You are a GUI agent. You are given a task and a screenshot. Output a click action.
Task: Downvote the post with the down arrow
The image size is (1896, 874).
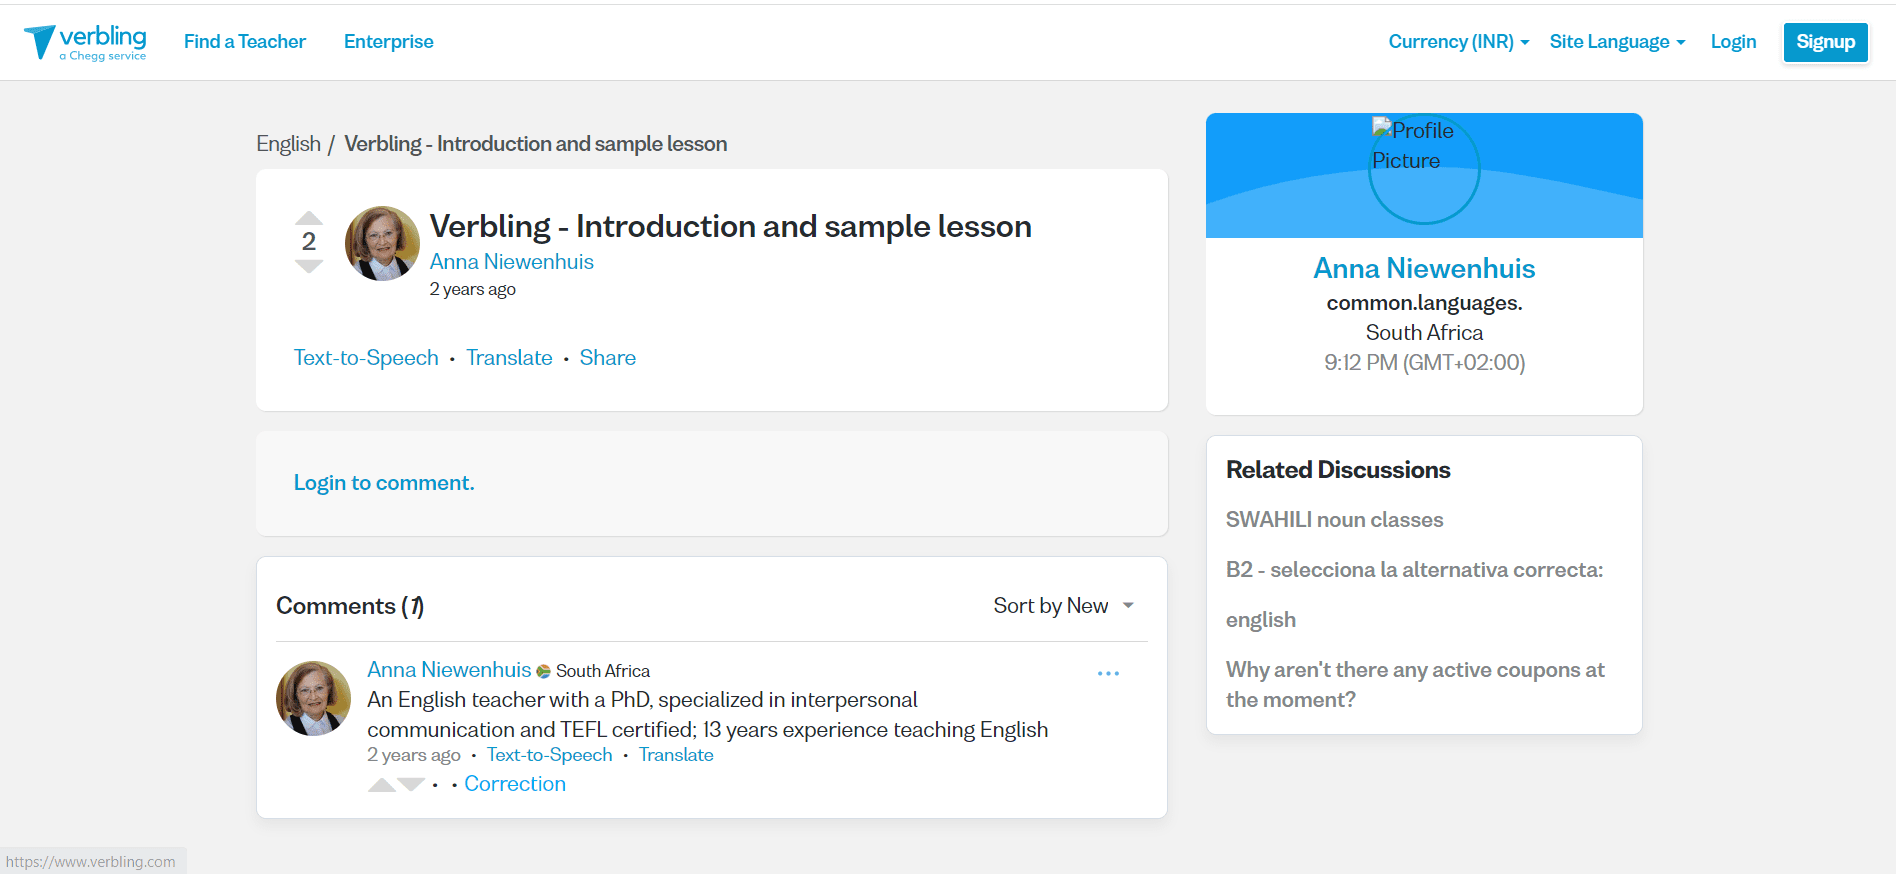coord(309,266)
